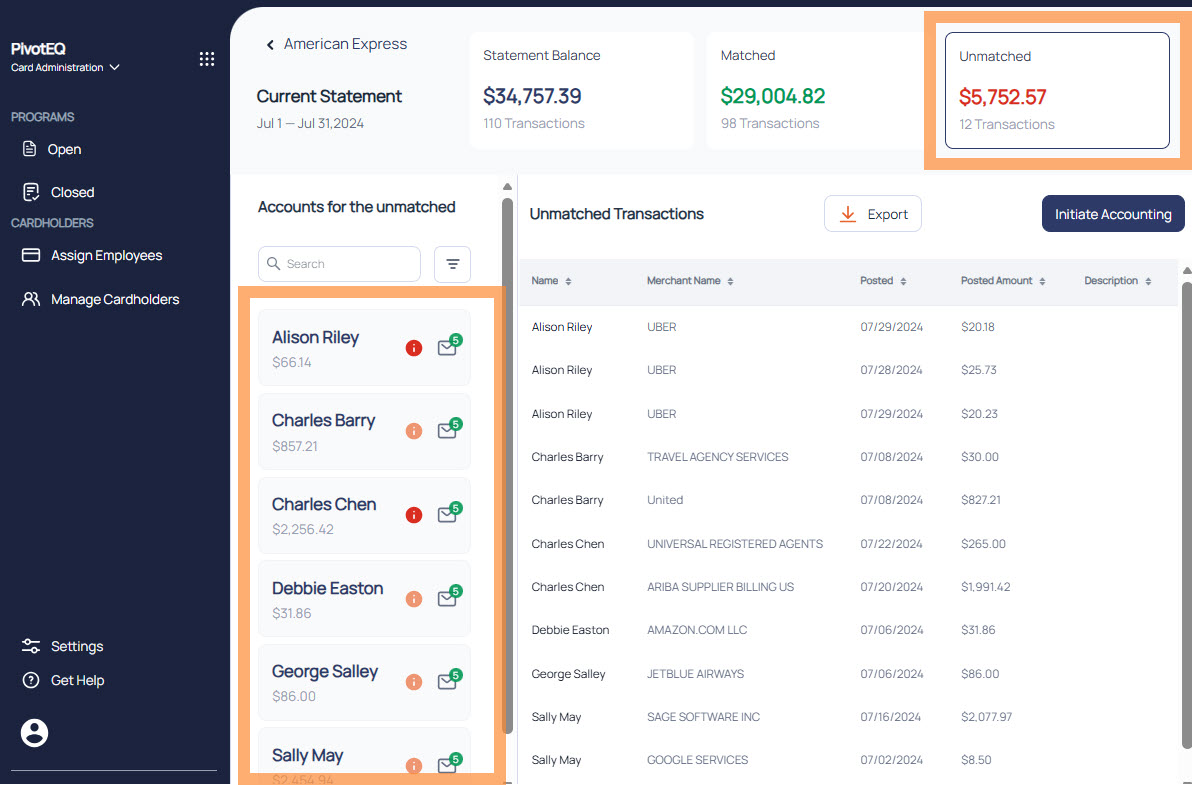Image resolution: width=1192 pixels, height=785 pixels.
Task: Open Charles Barry's mail envelope icon
Action: [x=448, y=431]
